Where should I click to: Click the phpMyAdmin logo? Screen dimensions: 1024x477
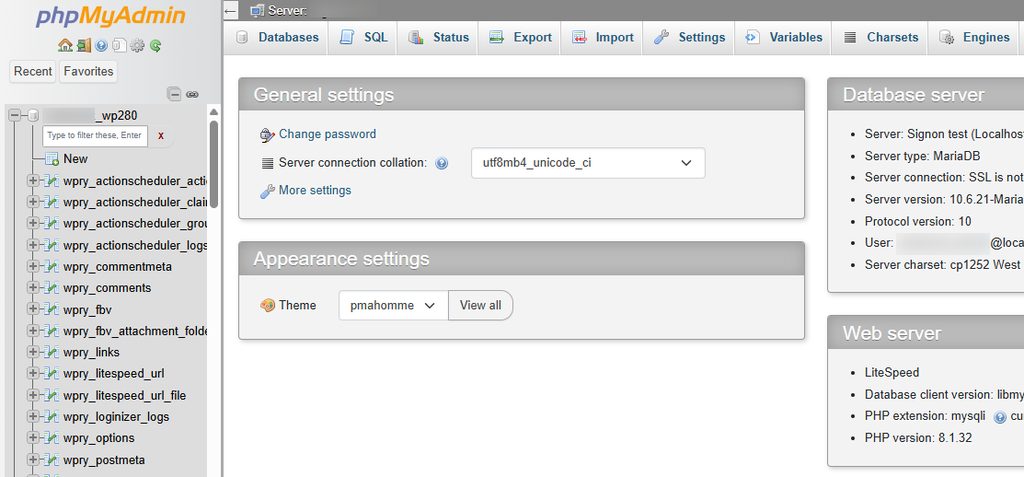click(110, 16)
